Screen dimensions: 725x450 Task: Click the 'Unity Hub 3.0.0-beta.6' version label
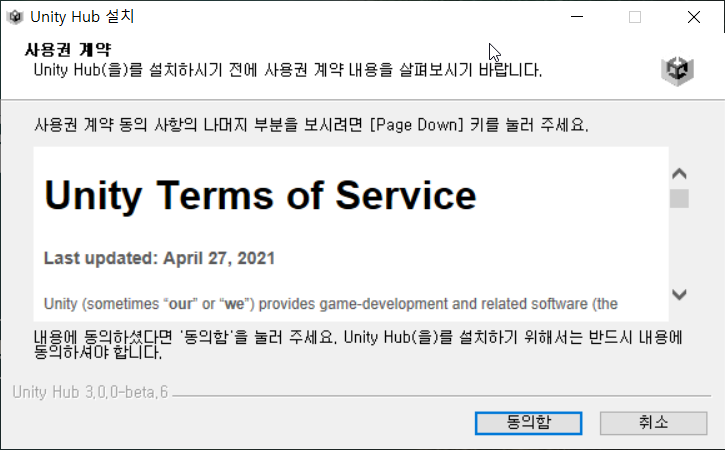pos(90,392)
